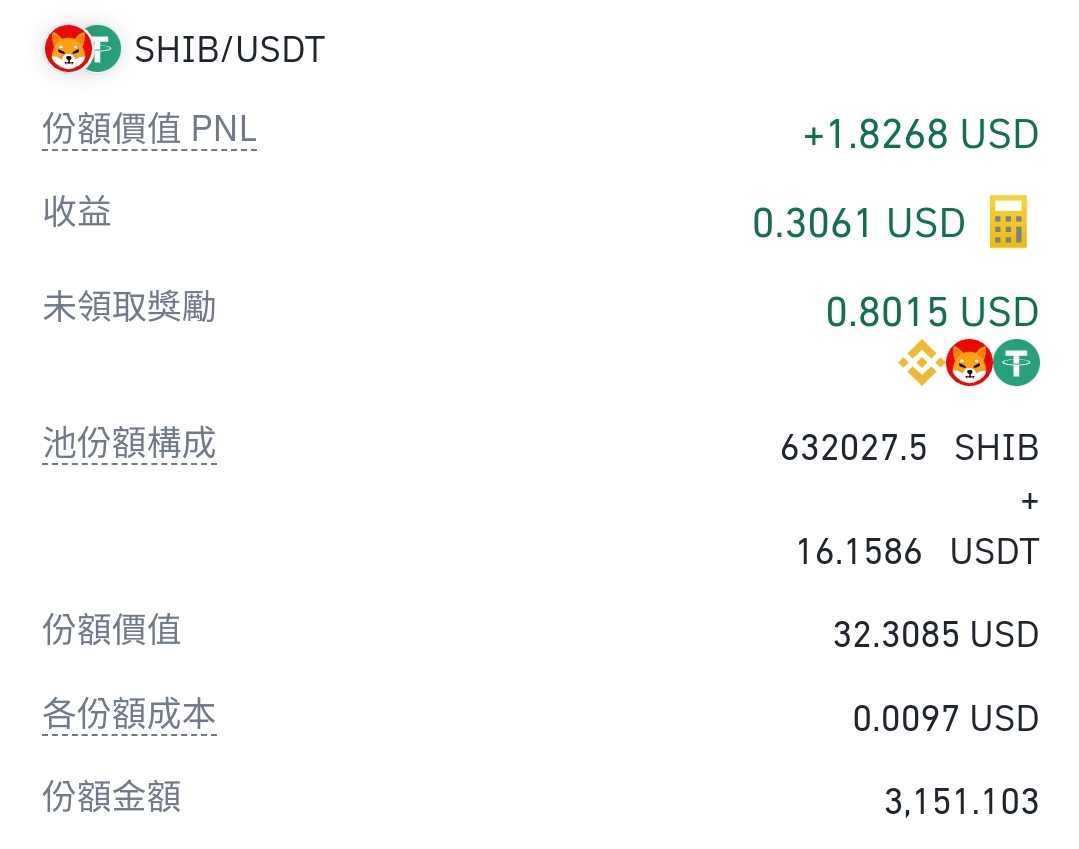Show the 份額價值 PNL explanation tooltip

click(149, 129)
